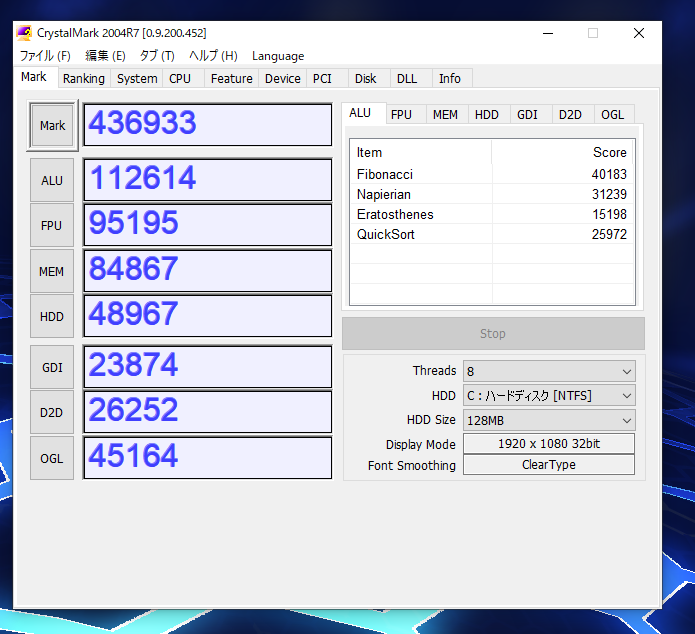The height and width of the screenshot is (634, 695).
Task: Close the CrystalMark window
Action: tap(639, 33)
